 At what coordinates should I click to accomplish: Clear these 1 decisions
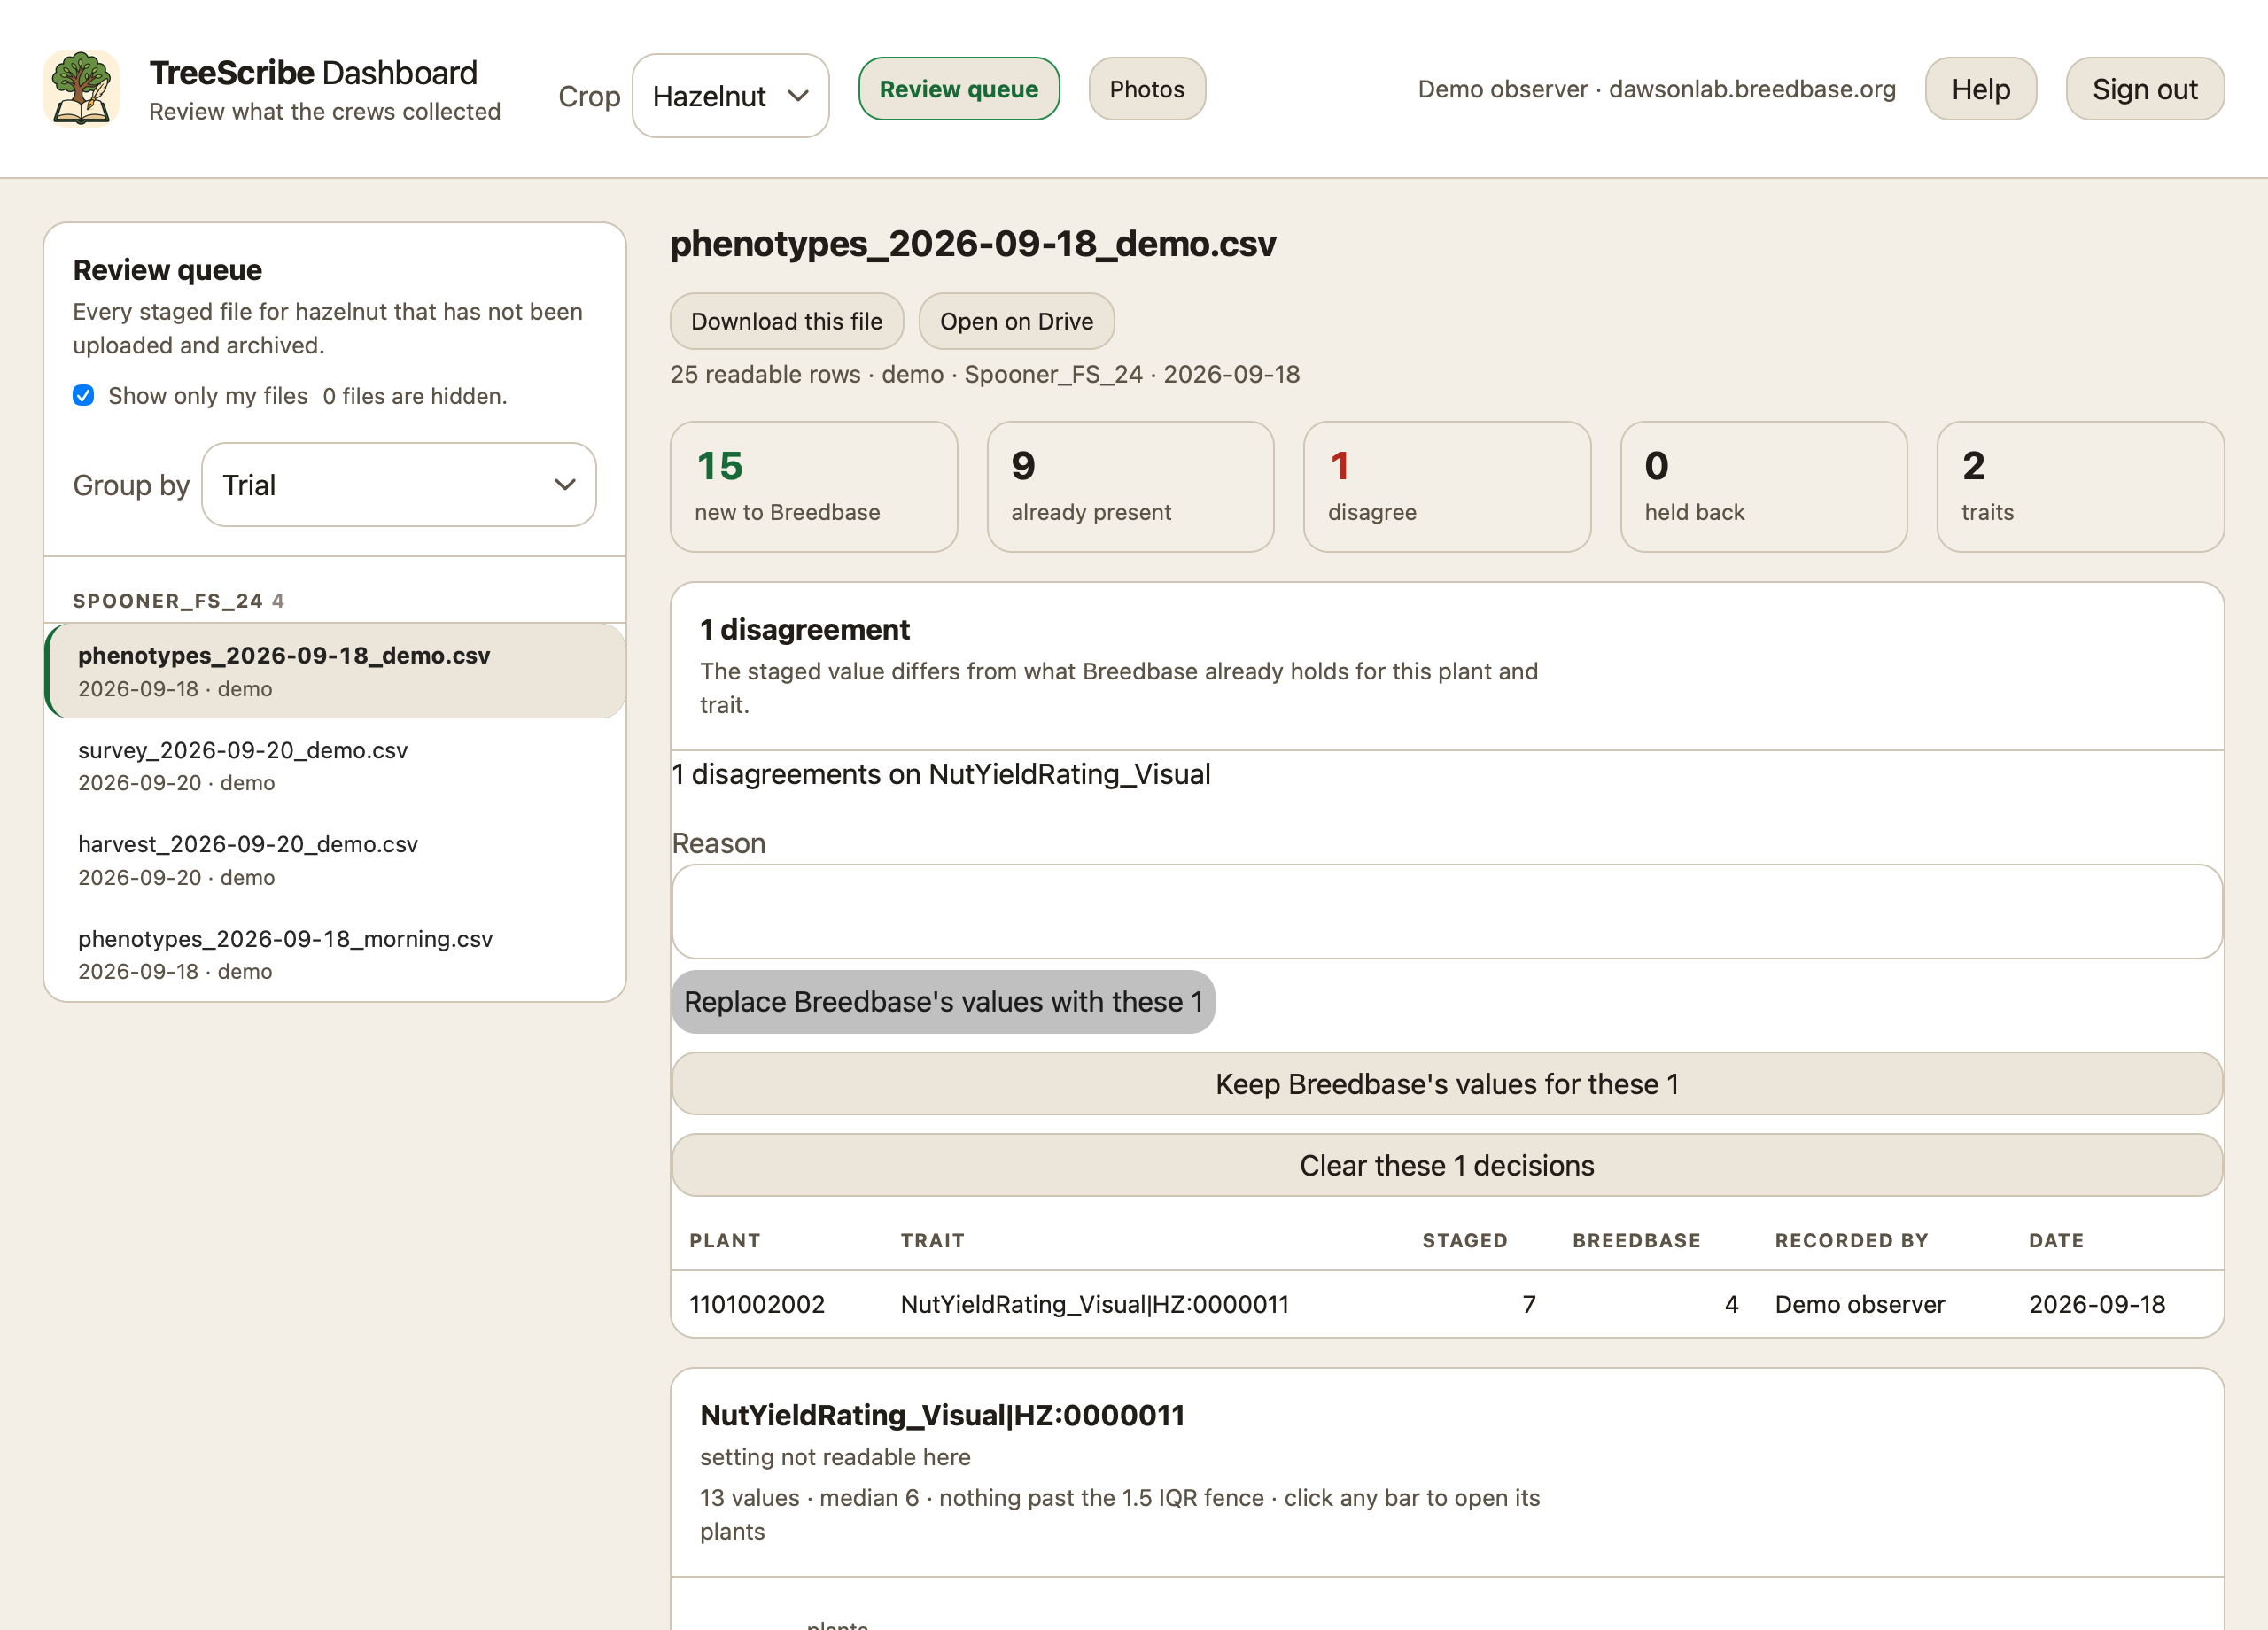tap(1447, 1165)
